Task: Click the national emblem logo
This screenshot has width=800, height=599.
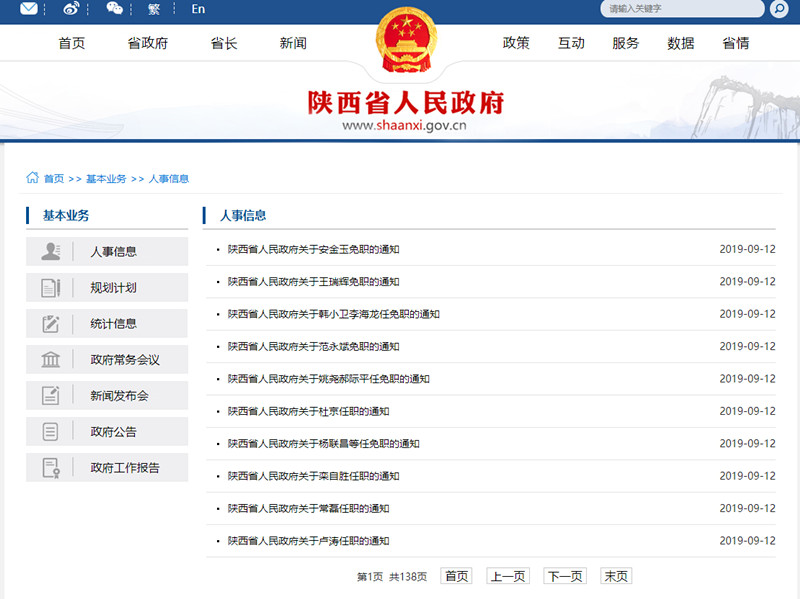Action: (406, 44)
